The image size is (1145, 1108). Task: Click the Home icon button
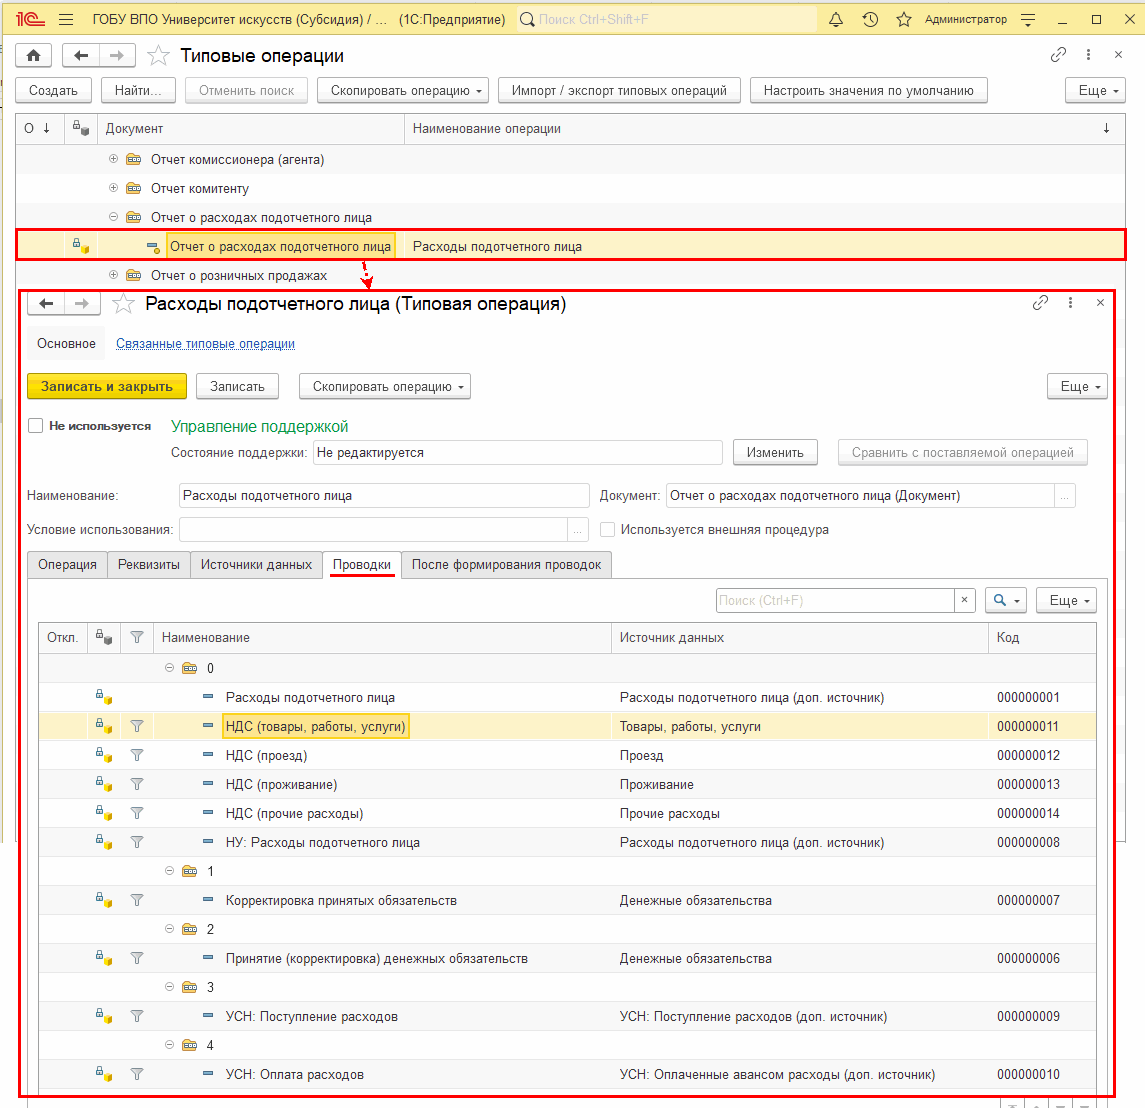[34, 56]
